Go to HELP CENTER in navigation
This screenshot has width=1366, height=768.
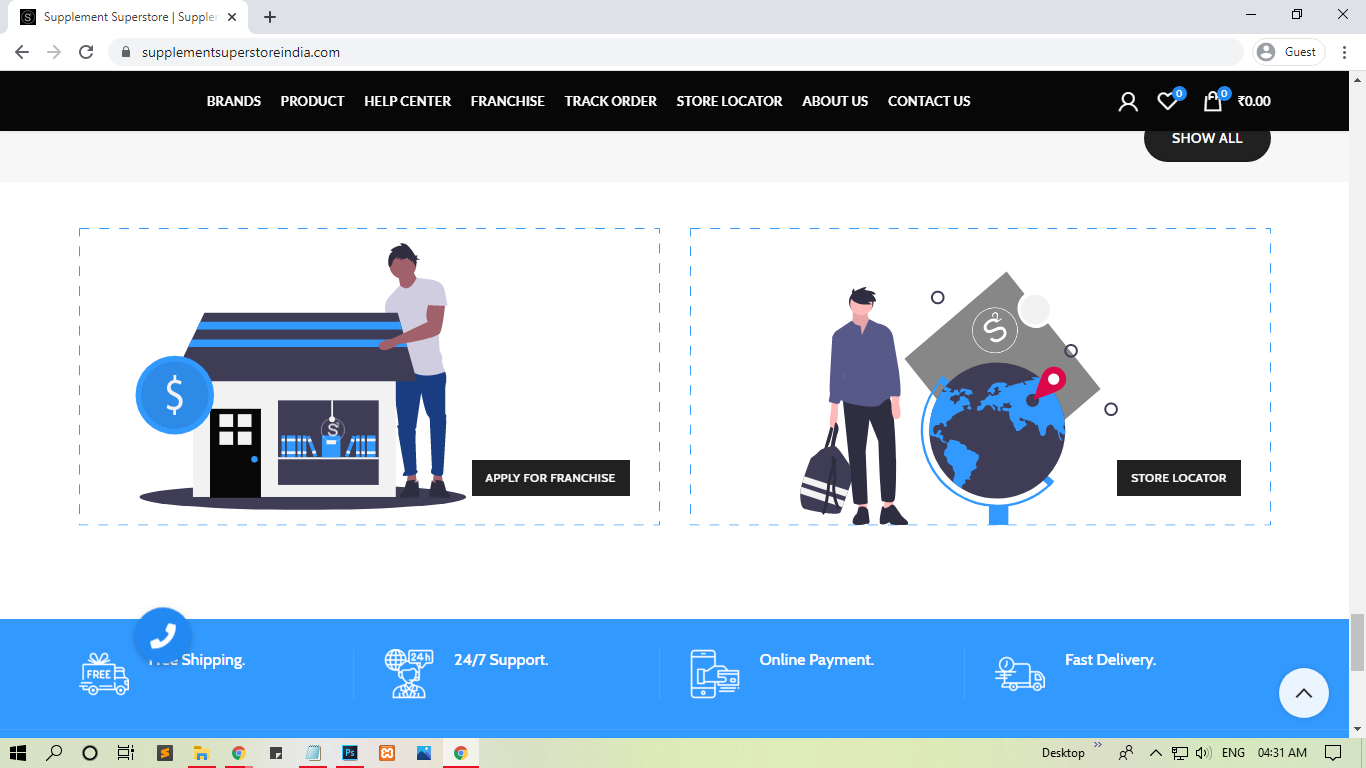coord(407,101)
